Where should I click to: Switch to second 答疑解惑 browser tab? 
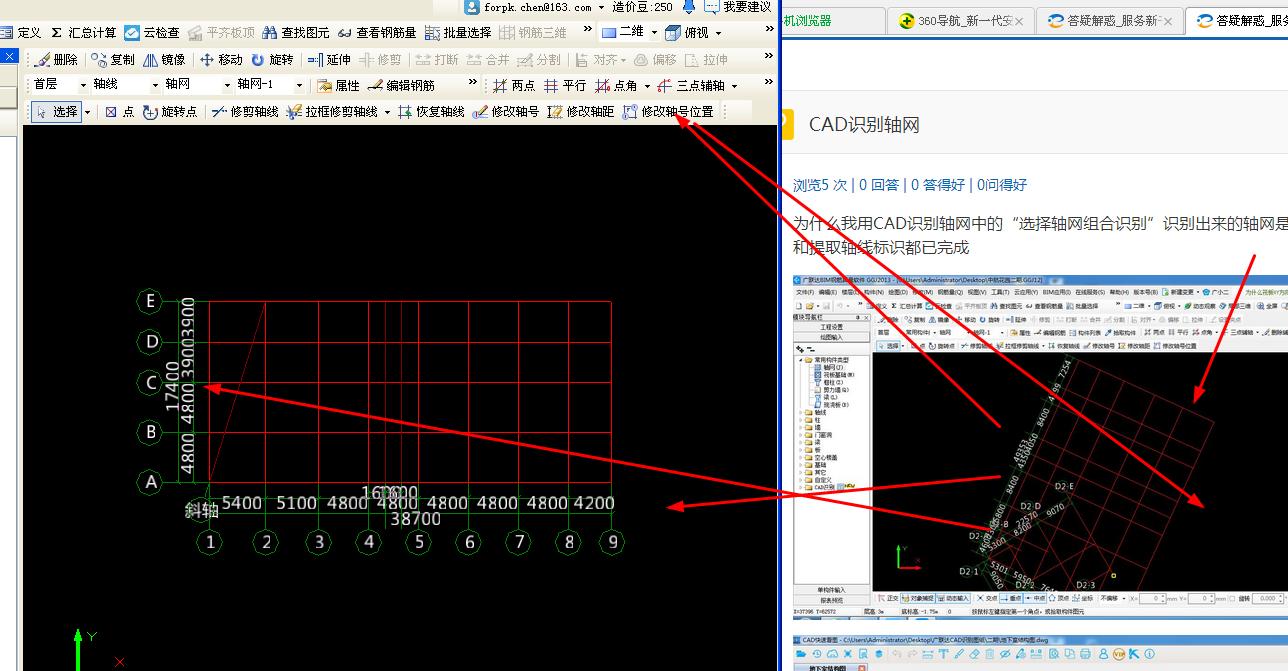coord(1240,20)
